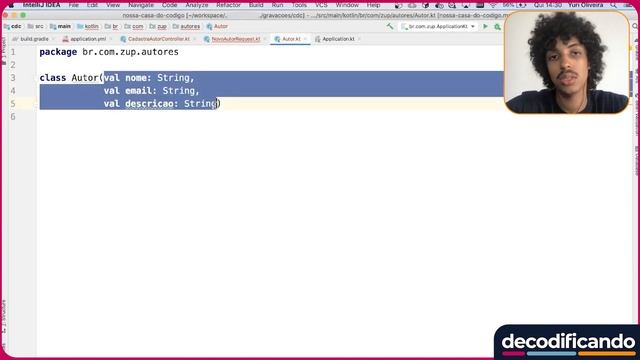
Task: Run the application with green play icon
Action: [485, 27]
